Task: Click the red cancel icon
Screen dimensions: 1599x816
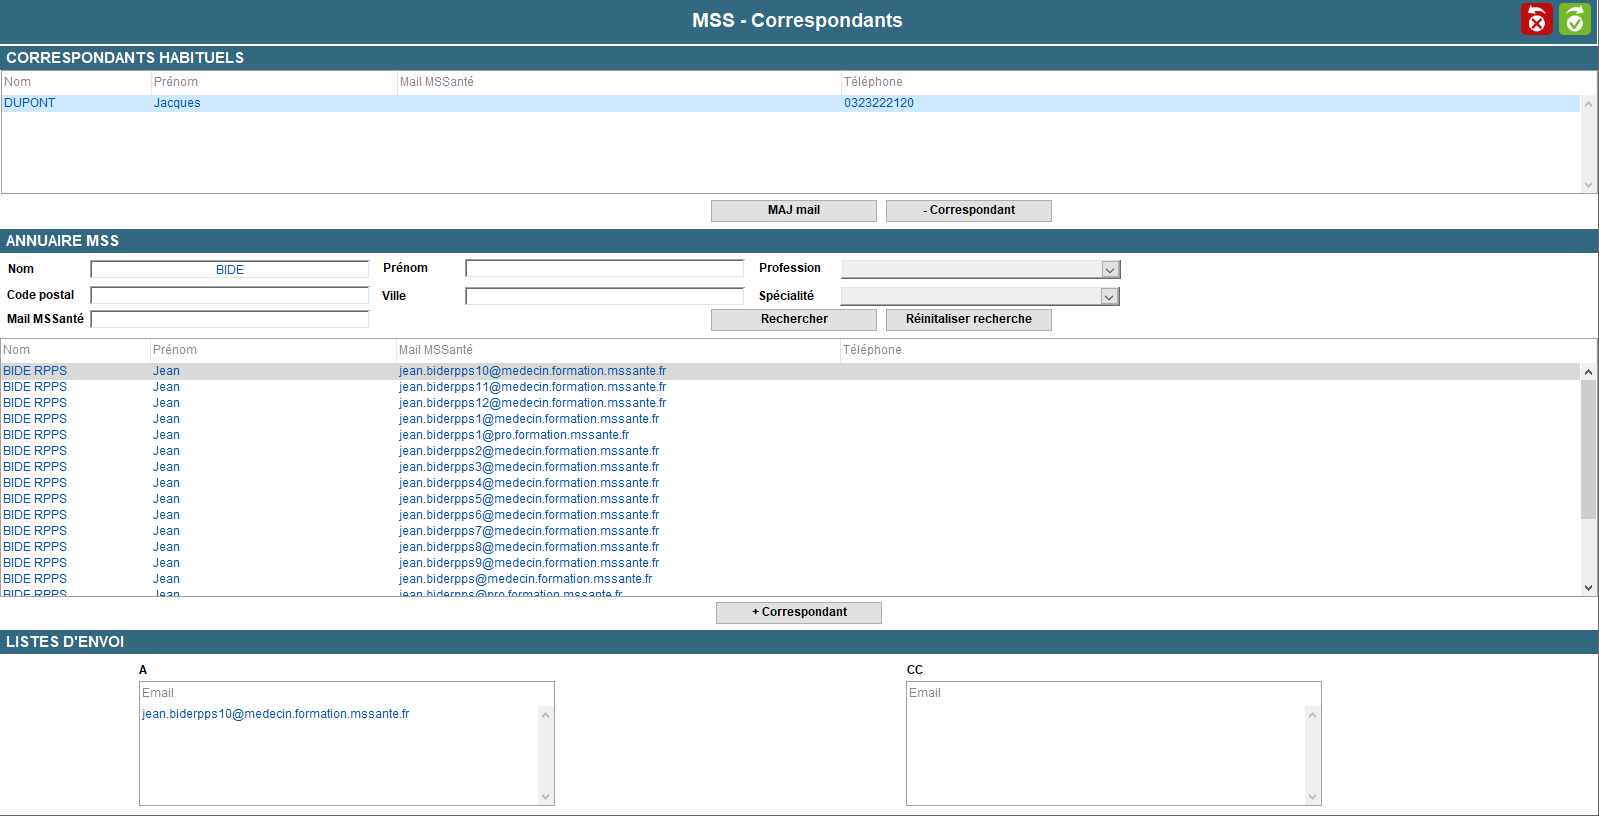Action: coord(1536,19)
